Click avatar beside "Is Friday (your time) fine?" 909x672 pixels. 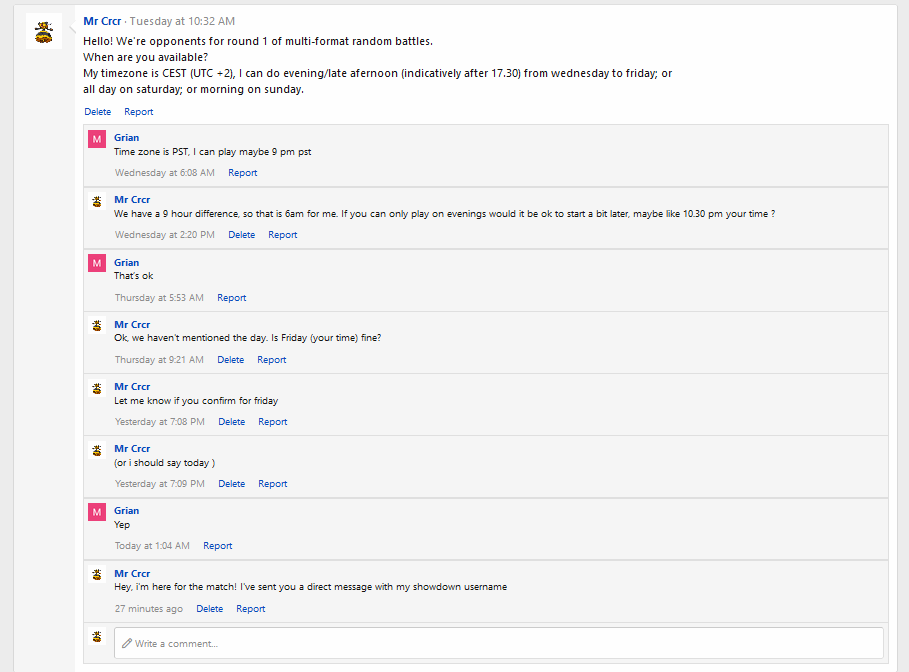97,325
